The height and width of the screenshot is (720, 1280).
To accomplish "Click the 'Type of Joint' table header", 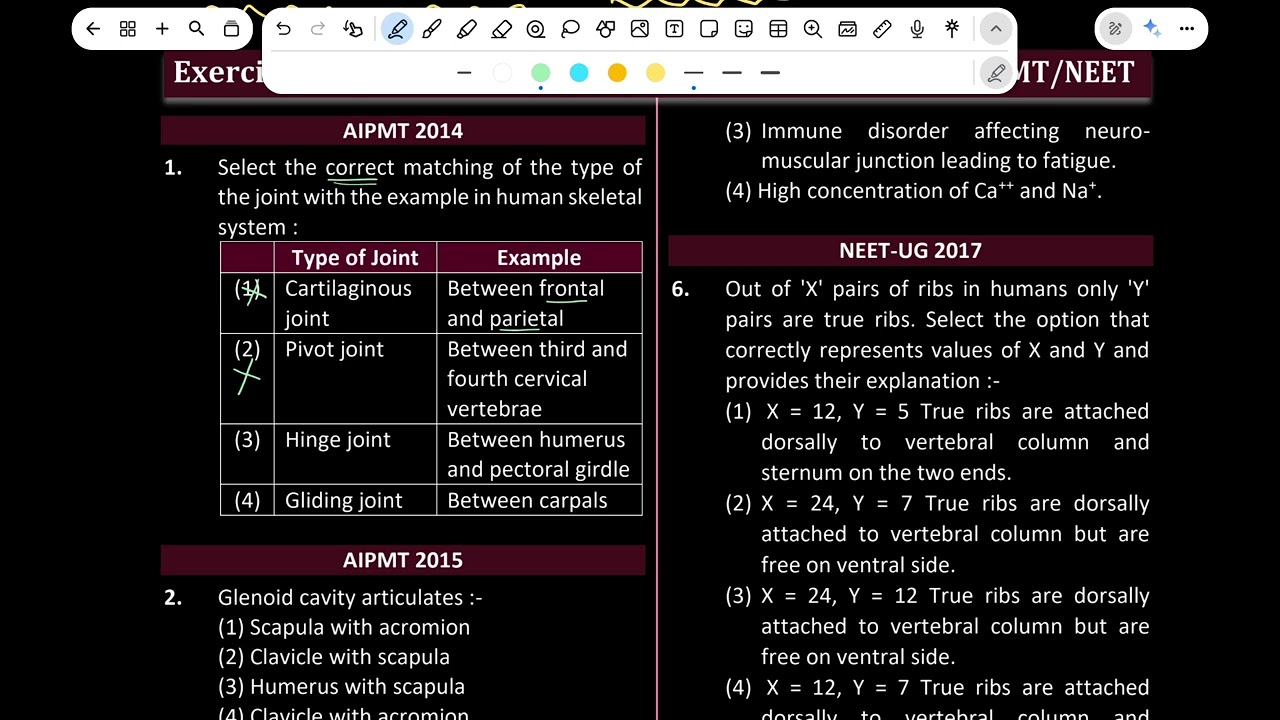I will pyautogui.click(x=355, y=258).
